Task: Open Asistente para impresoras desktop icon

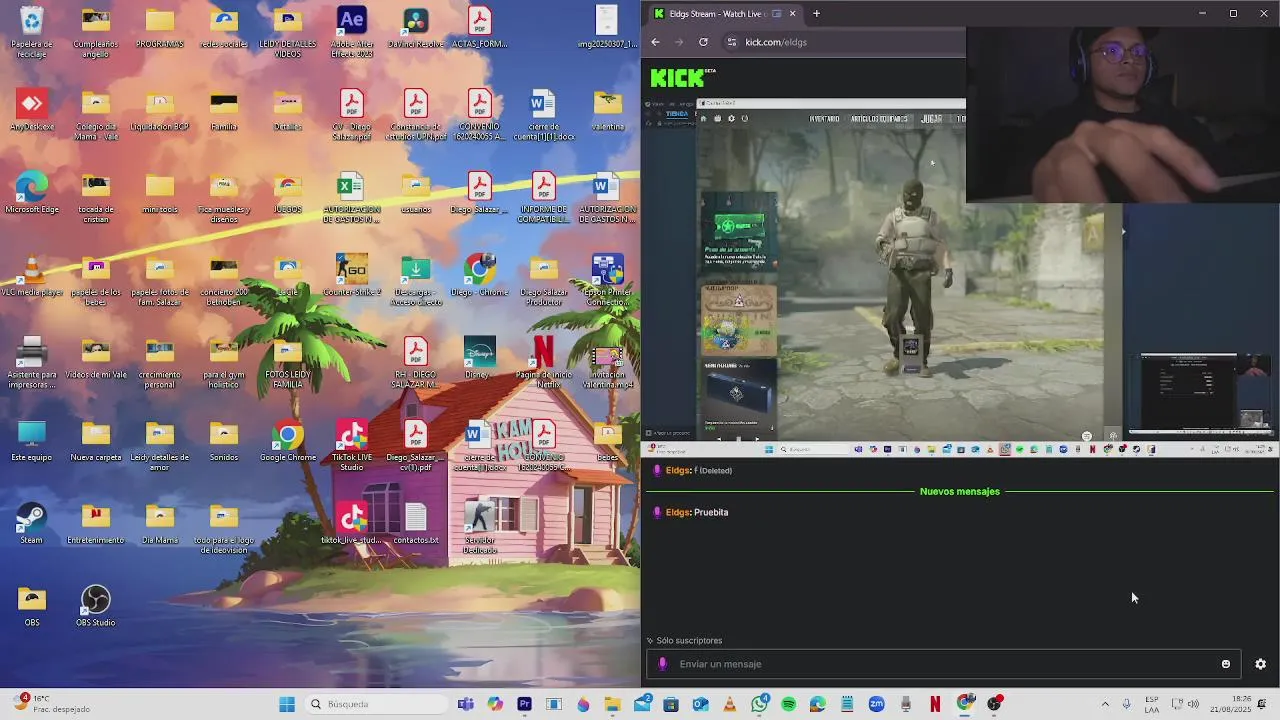Action: coord(32,363)
